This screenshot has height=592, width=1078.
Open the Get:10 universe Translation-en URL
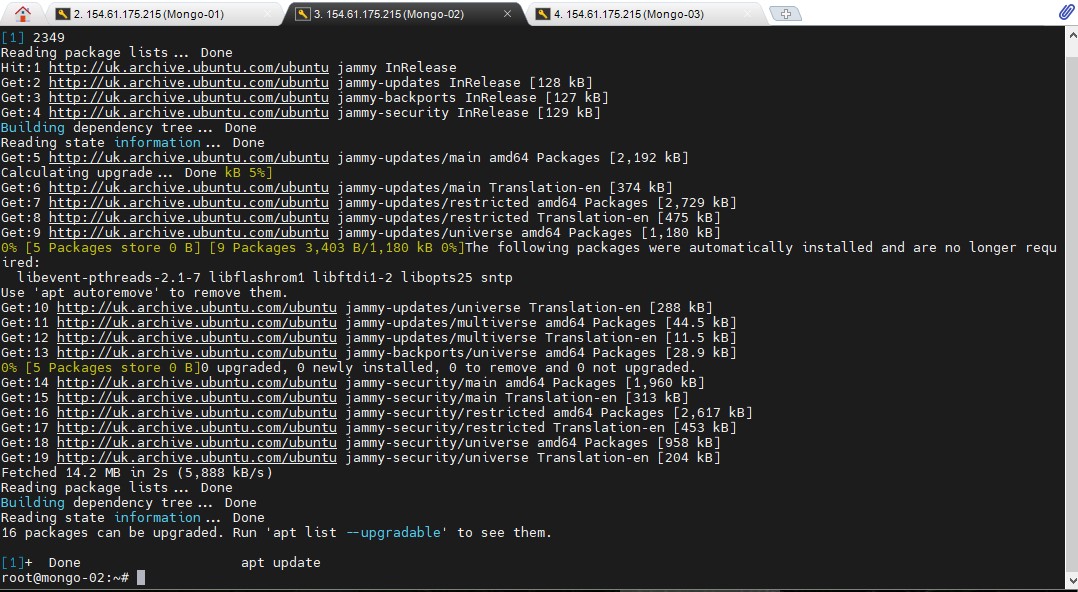pos(196,307)
